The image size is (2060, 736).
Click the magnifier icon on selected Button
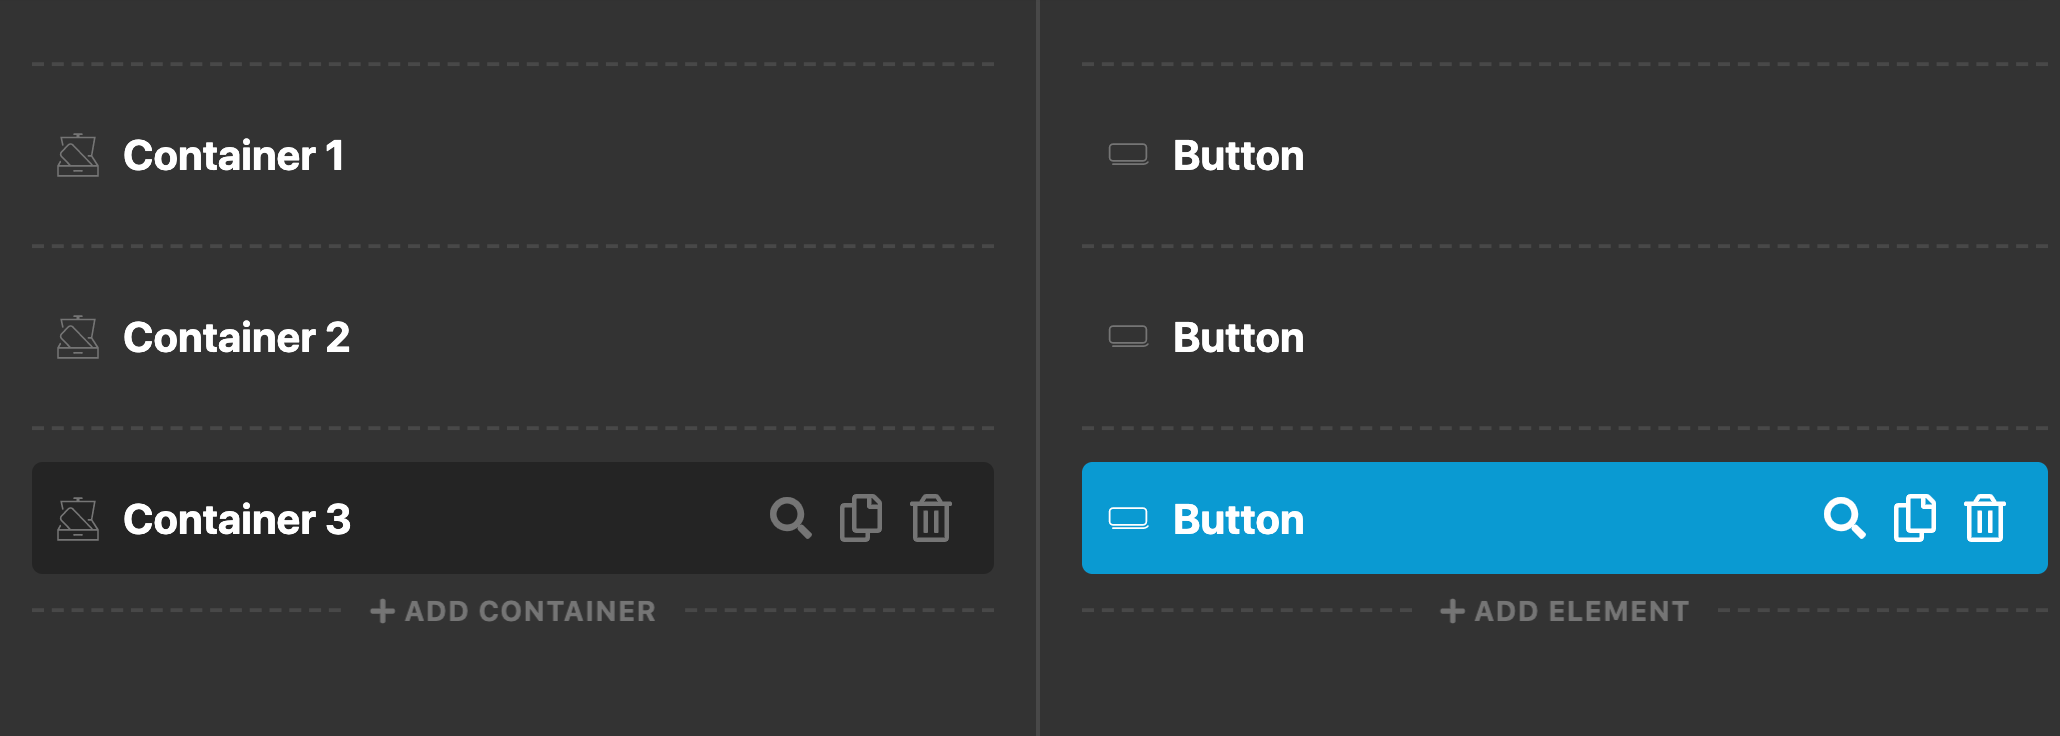tap(1844, 518)
